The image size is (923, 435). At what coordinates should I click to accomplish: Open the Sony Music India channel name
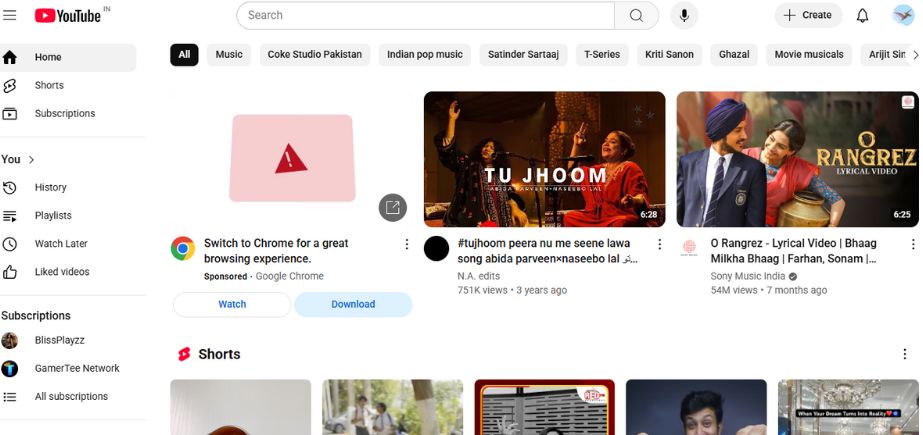coord(748,276)
